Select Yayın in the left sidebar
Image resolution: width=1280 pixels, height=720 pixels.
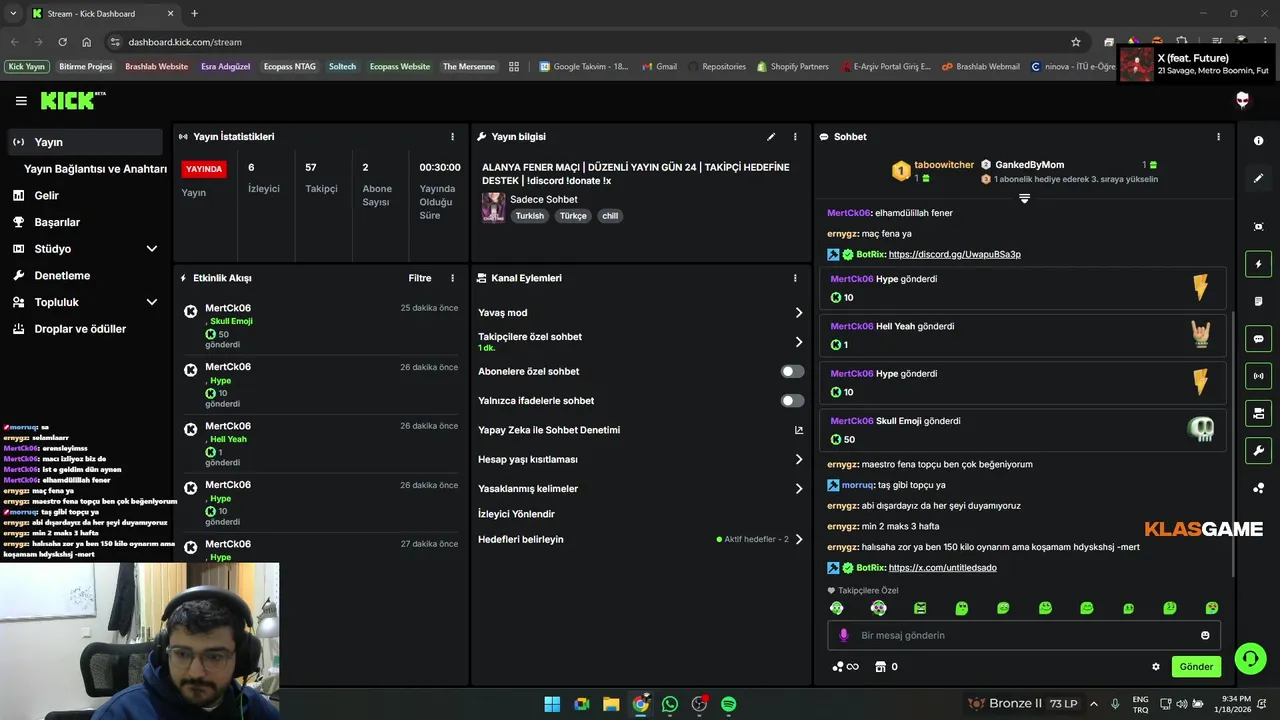pos(85,142)
